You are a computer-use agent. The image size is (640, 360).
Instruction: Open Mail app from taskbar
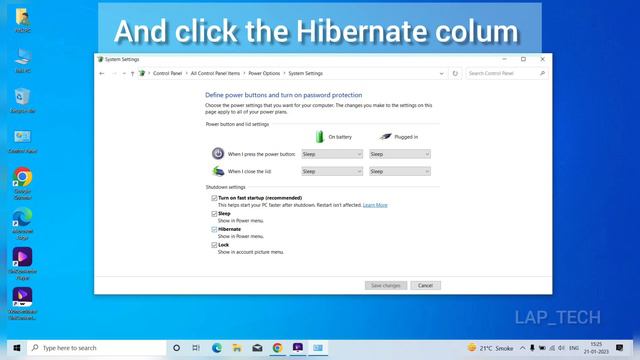pyautogui.click(x=257, y=348)
